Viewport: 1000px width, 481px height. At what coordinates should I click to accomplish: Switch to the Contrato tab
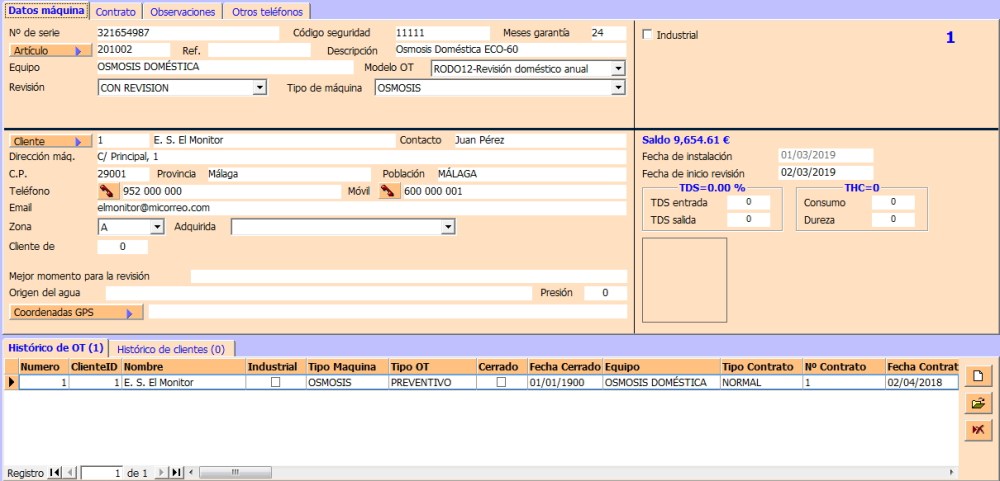click(116, 12)
